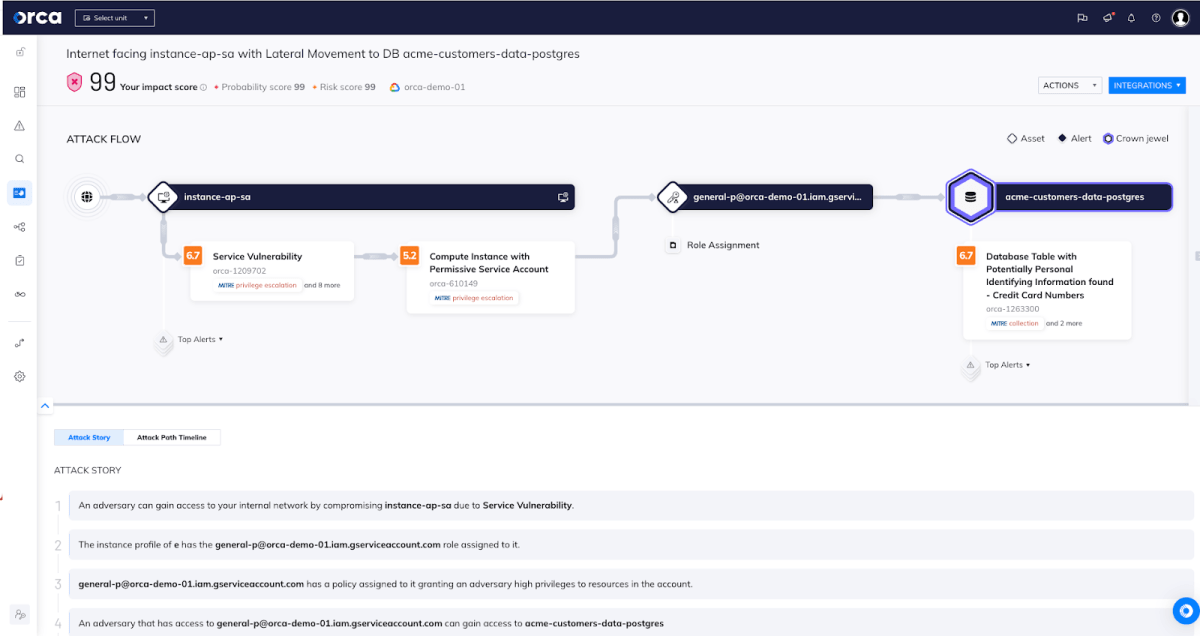This screenshot has height=636, width=1200.
Task: Open the alerts triangle icon in sidebar
Action: coord(19,126)
